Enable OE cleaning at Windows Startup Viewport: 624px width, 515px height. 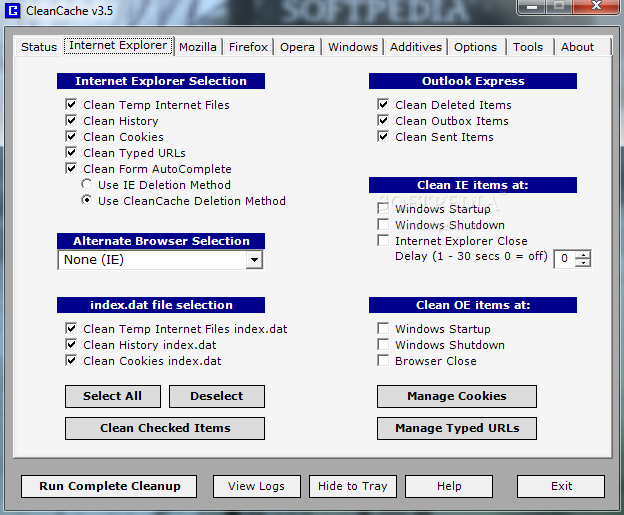click(x=383, y=328)
